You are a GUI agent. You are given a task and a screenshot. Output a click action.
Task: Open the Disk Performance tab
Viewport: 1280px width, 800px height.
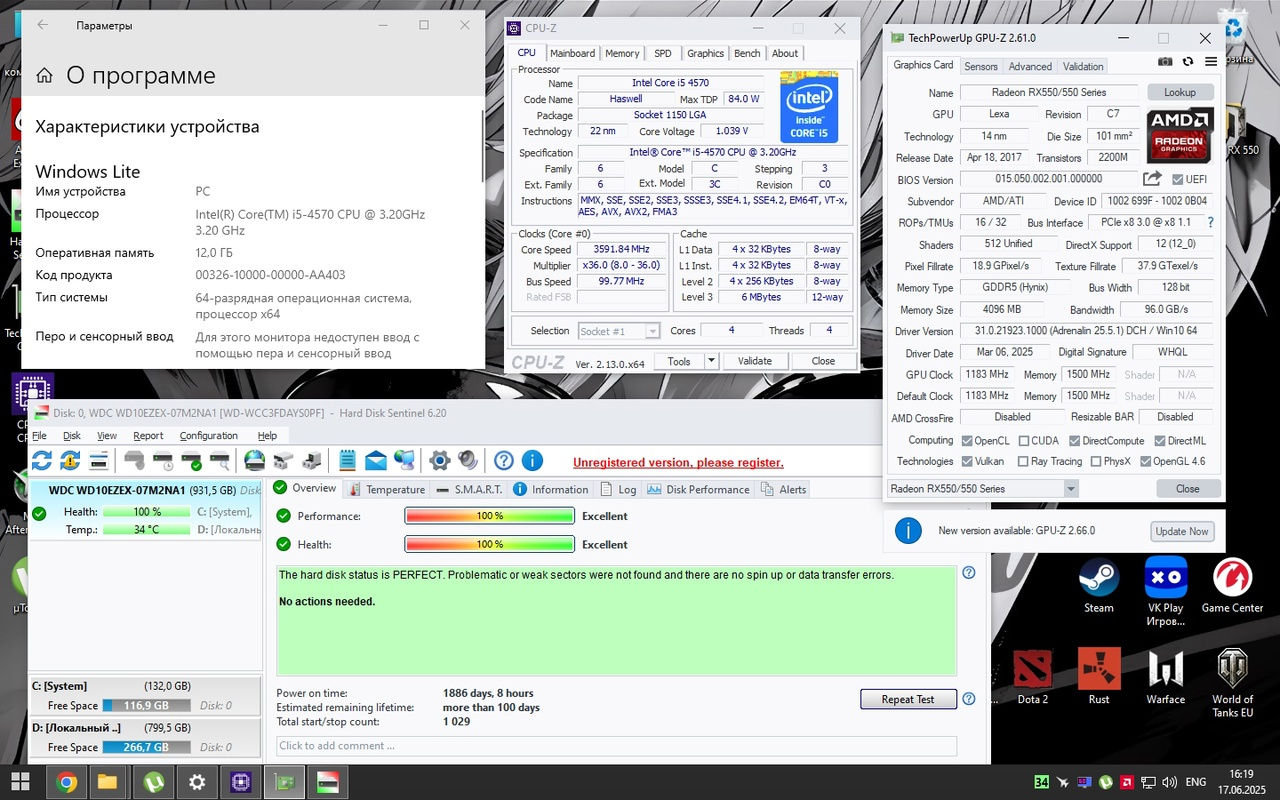[x=698, y=489]
